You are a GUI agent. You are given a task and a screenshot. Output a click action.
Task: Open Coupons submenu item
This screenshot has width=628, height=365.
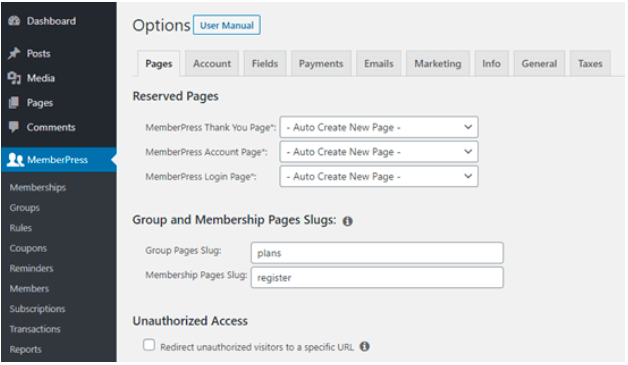click(x=28, y=248)
